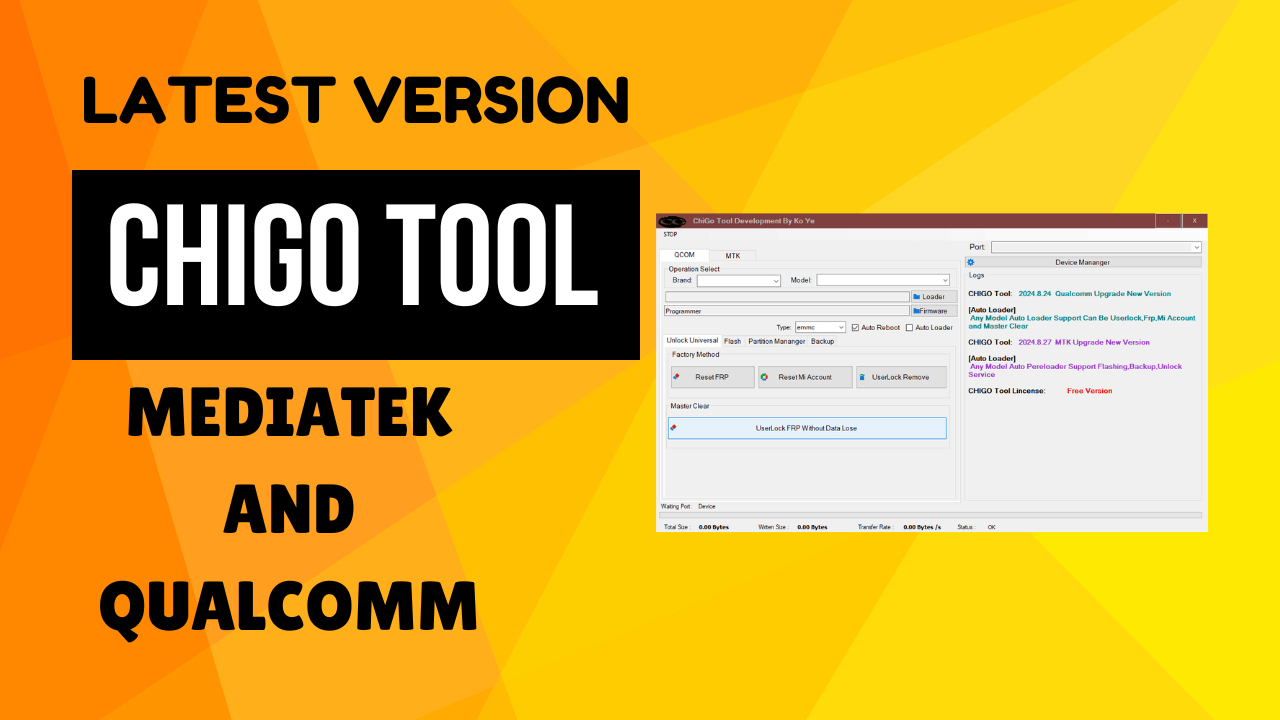The height and width of the screenshot is (720, 1280).
Task: Click the Reset Mi Account circular icon
Action: pos(764,377)
